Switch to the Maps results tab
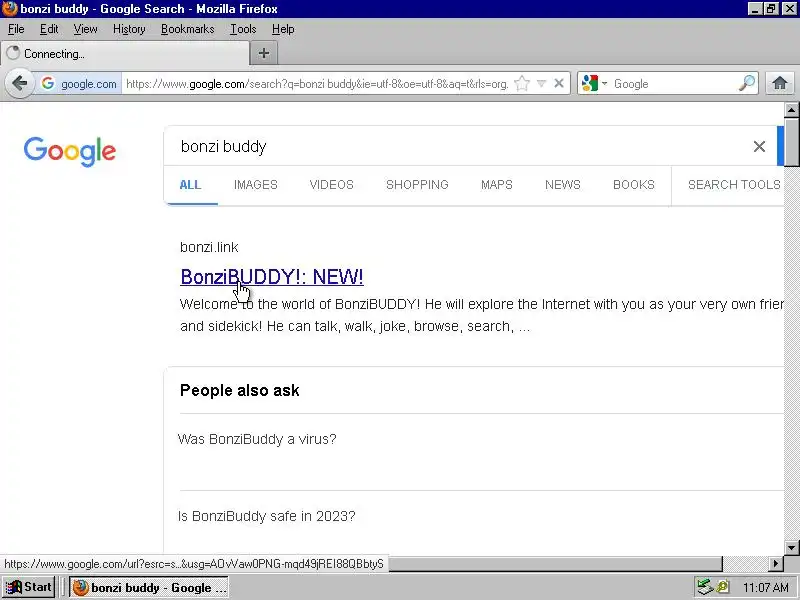Image resolution: width=800 pixels, height=600 pixels. pos(496,185)
